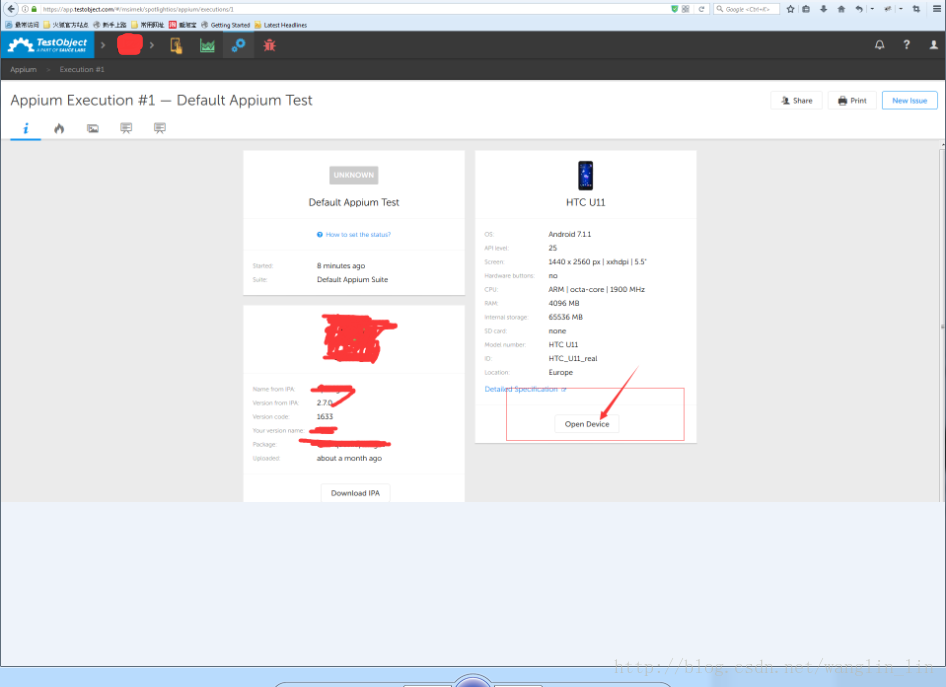The height and width of the screenshot is (687, 946).
Task: Open the Latest Headlines bookmark
Action: pos(281,25)
